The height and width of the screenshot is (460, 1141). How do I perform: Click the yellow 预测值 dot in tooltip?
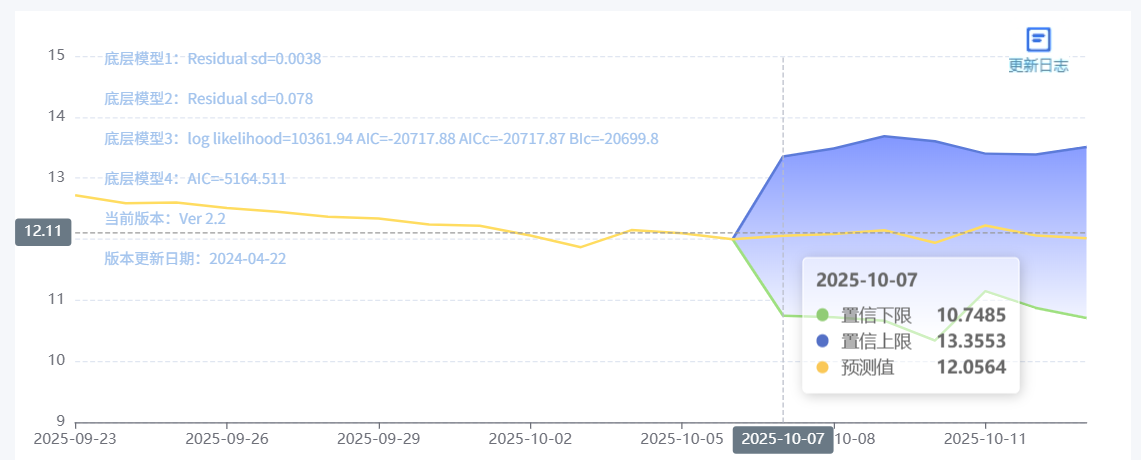point(823,367)
